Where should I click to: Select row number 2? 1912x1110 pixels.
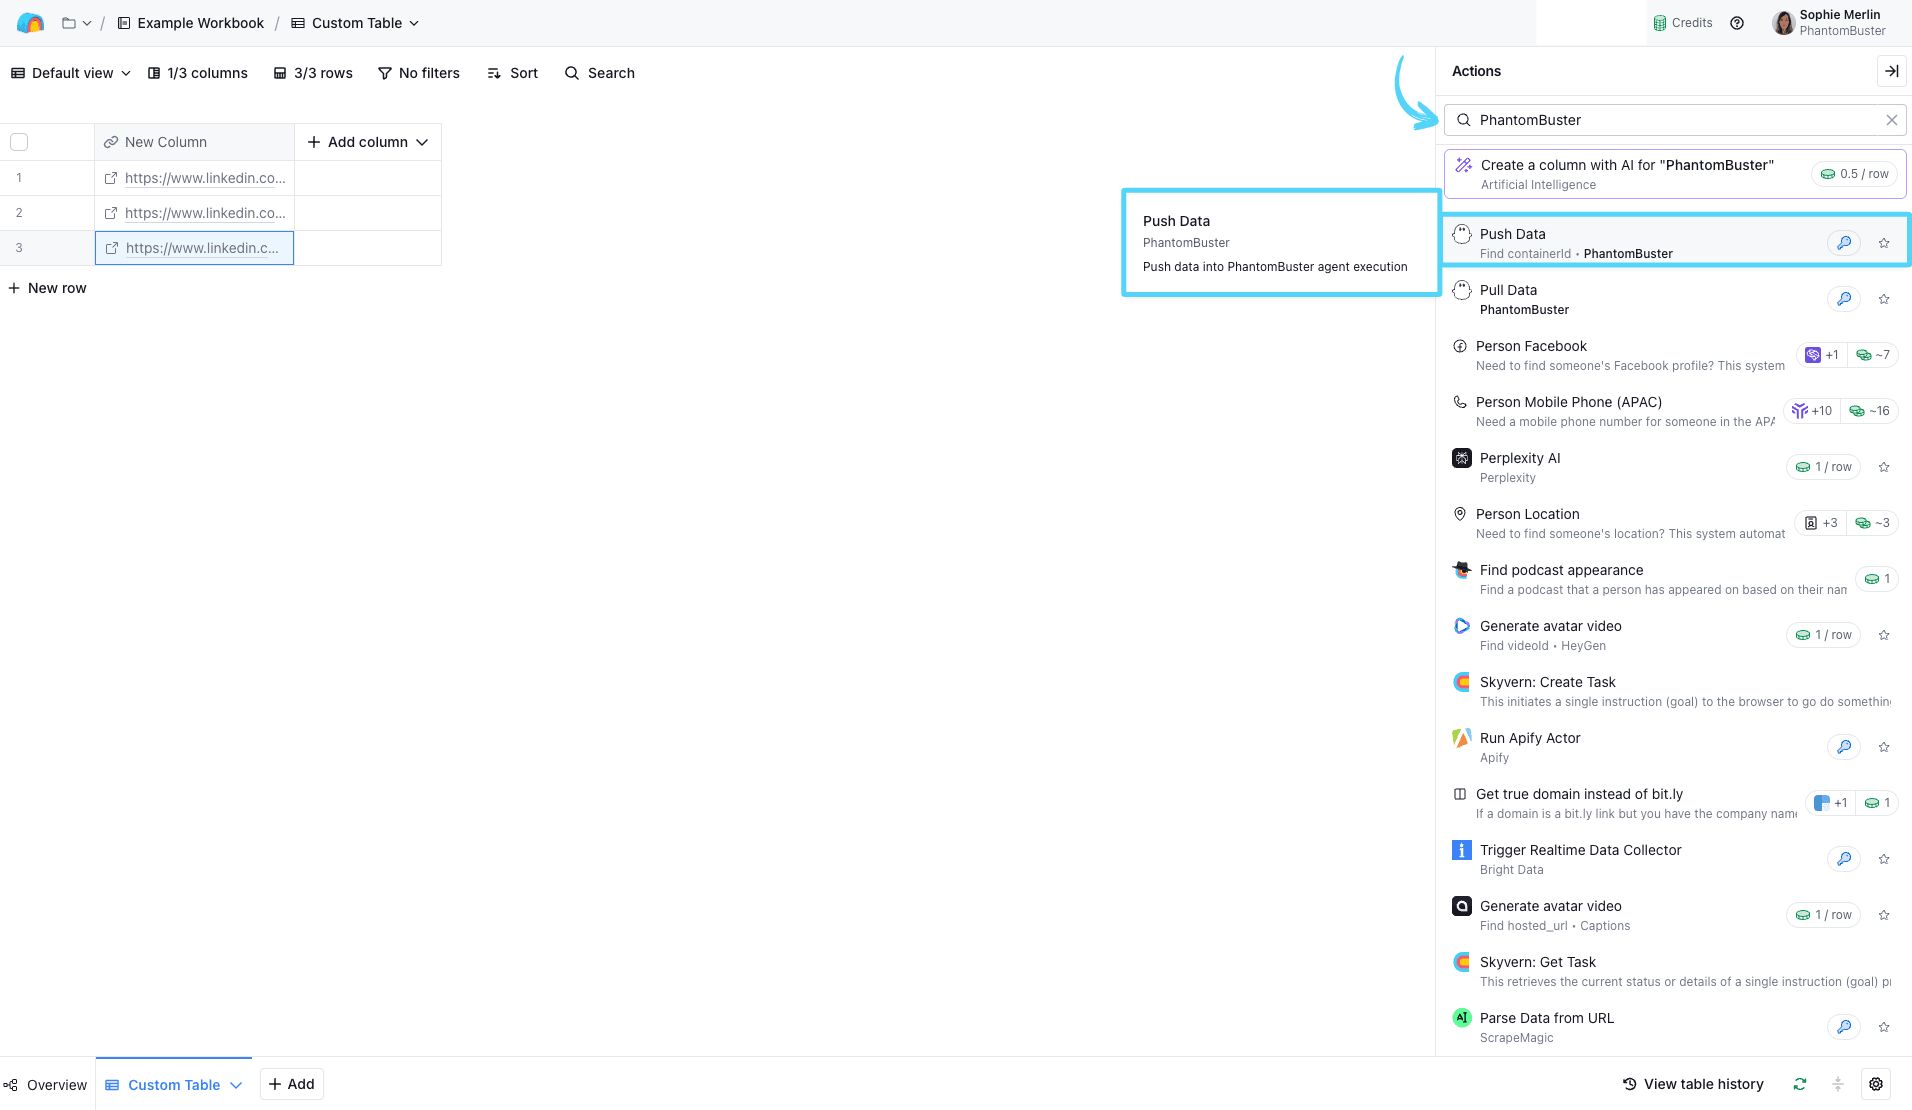point(19,213)
